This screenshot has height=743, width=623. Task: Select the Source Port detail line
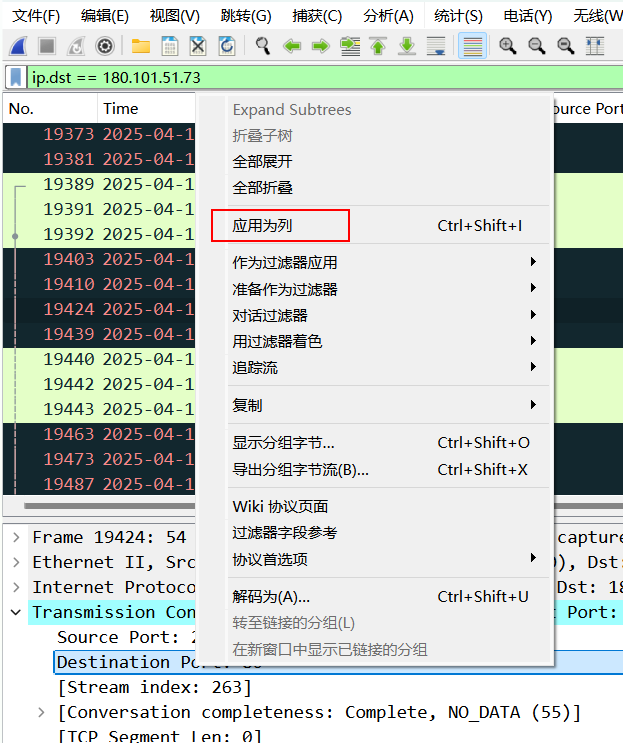point(126,637)
